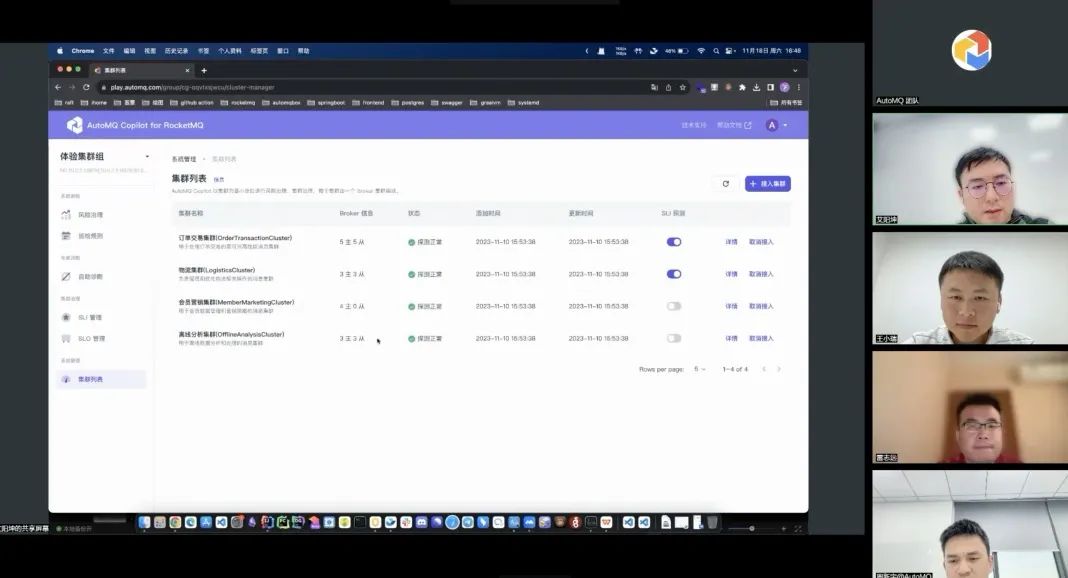The width and height of the screenshot is (1068, 578).
Task: Open the details link for OfflineAnalysisCluster
Action: pyautogui.click(x=731, y=338)
